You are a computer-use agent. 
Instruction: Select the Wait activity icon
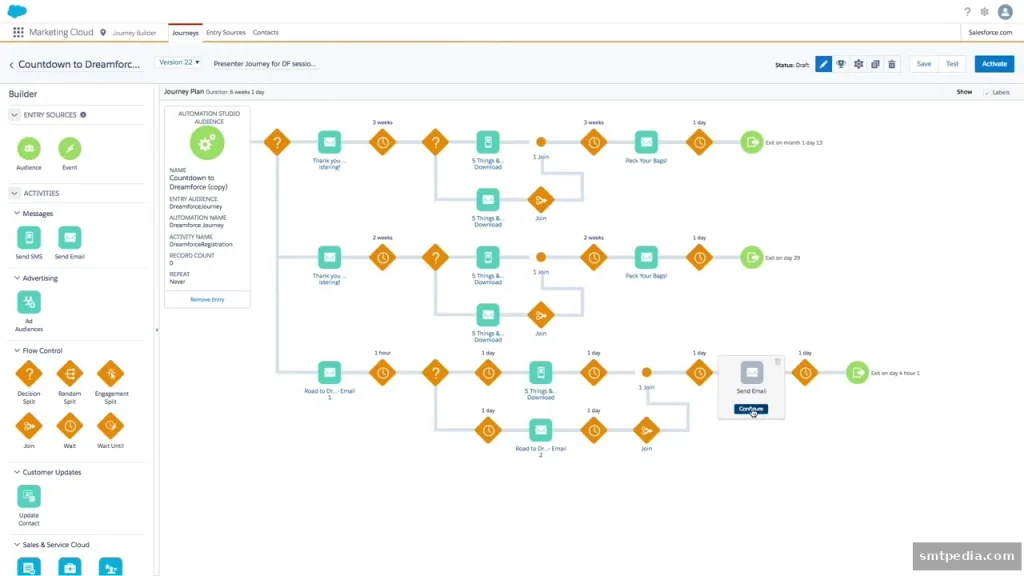(x=69, y=426)
